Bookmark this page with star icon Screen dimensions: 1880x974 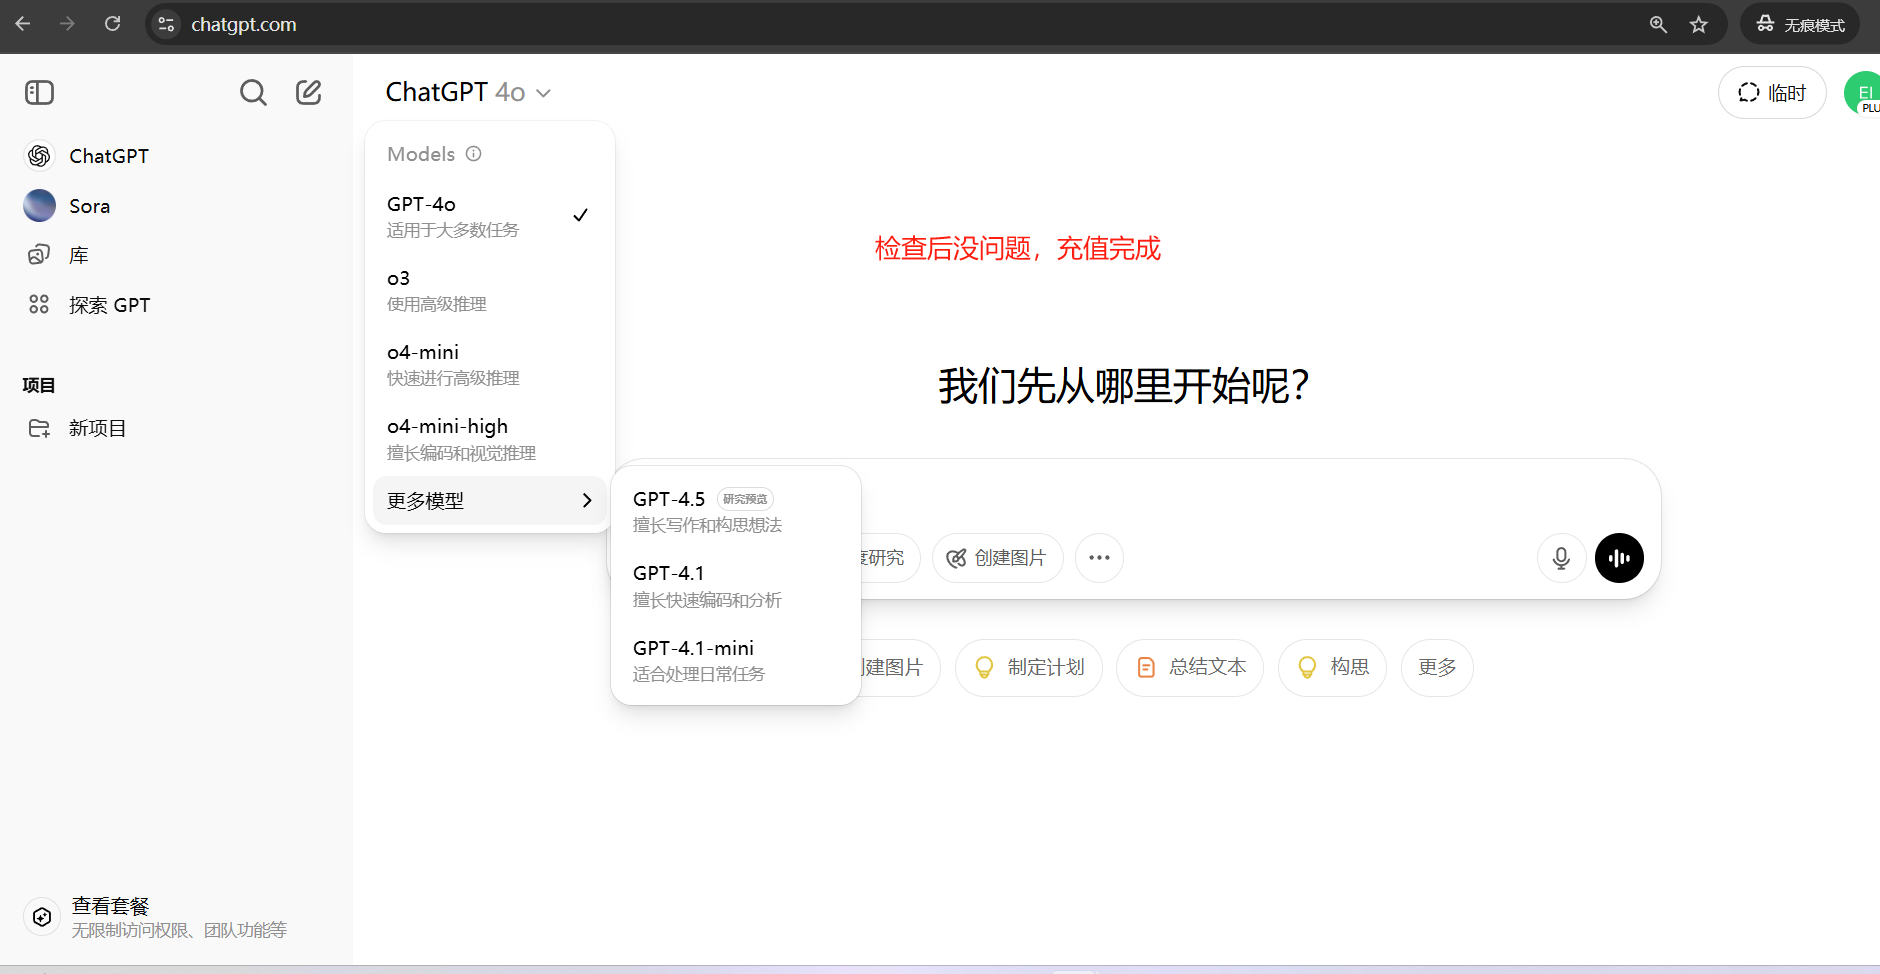point(1699,25)
